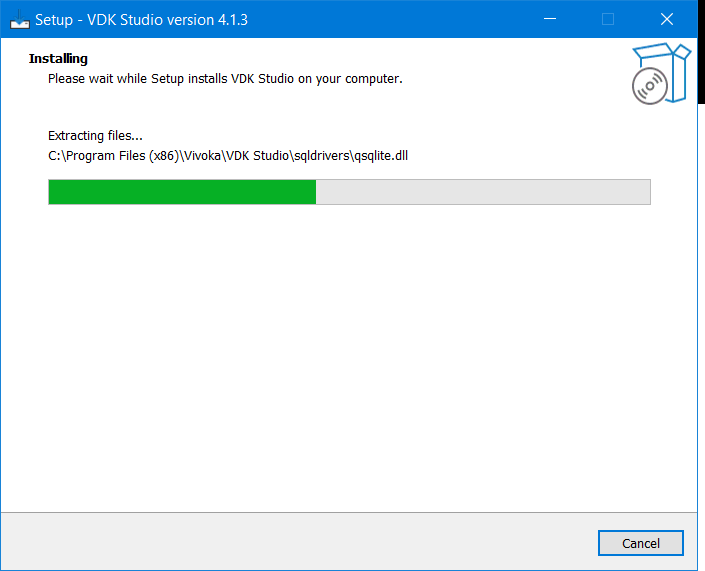Screen dimensions: 705x571
Task: Click the blank title bar area beside the title
Action: click(x=400, y=19)
